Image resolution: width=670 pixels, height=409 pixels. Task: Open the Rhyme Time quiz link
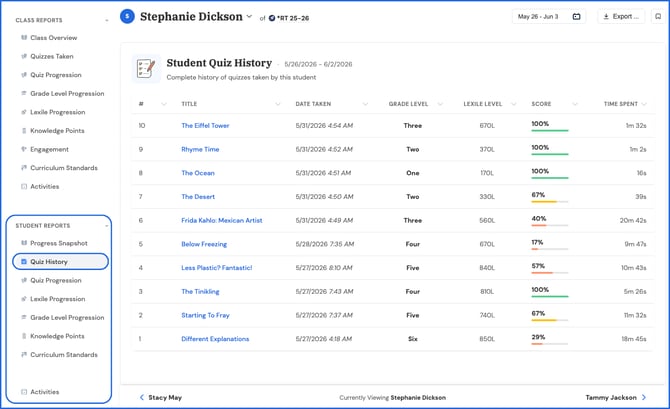point(200,149)
